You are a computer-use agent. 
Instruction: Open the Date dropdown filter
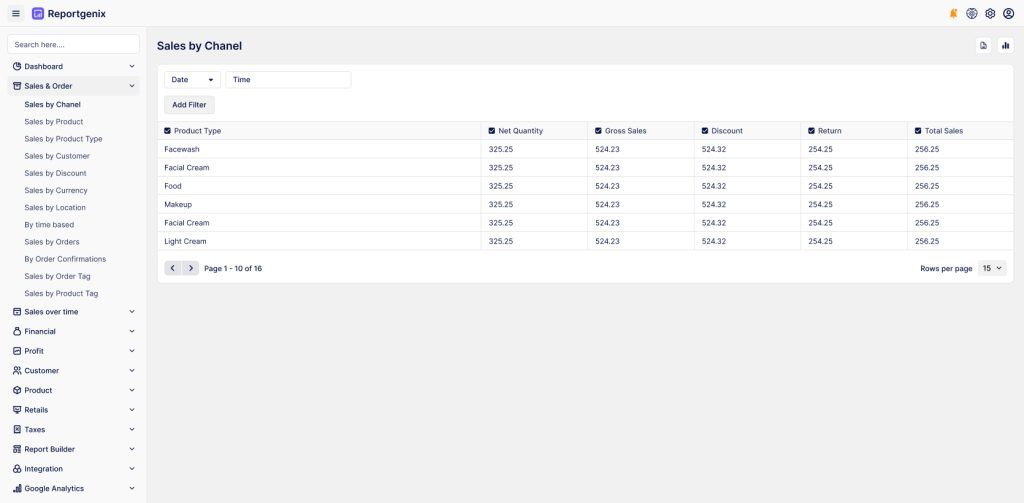tap(192, 80)
